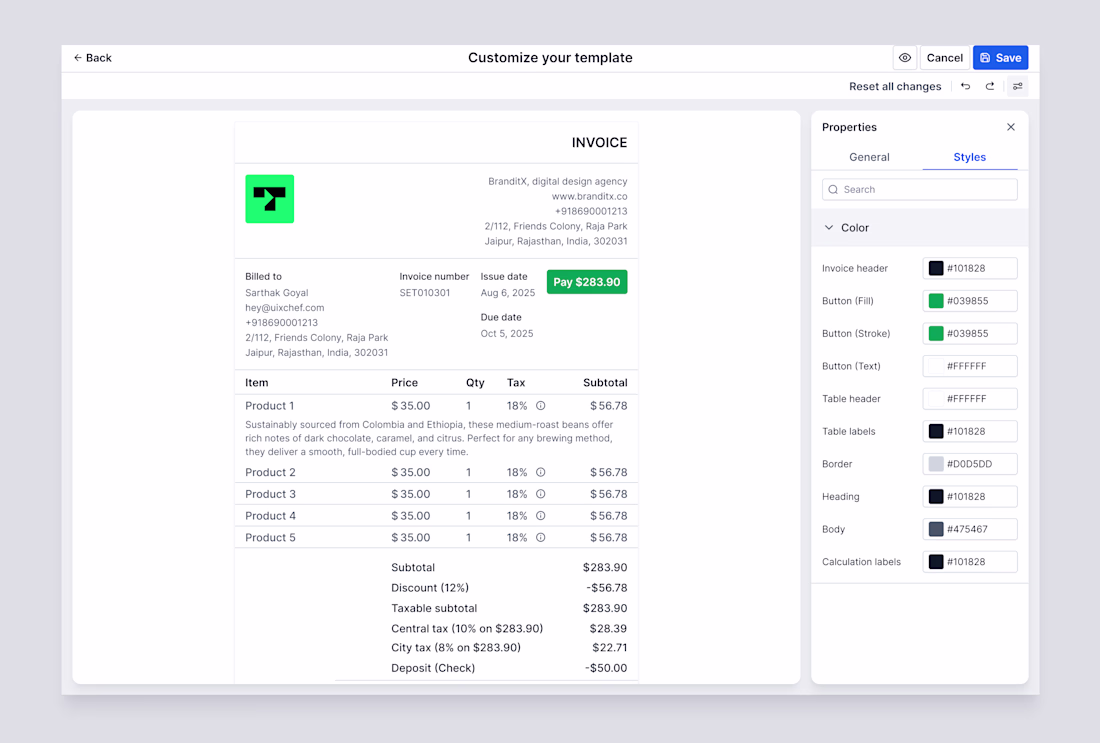Open Heading color swatch
1100x743 pixels.
pos(936,497)
